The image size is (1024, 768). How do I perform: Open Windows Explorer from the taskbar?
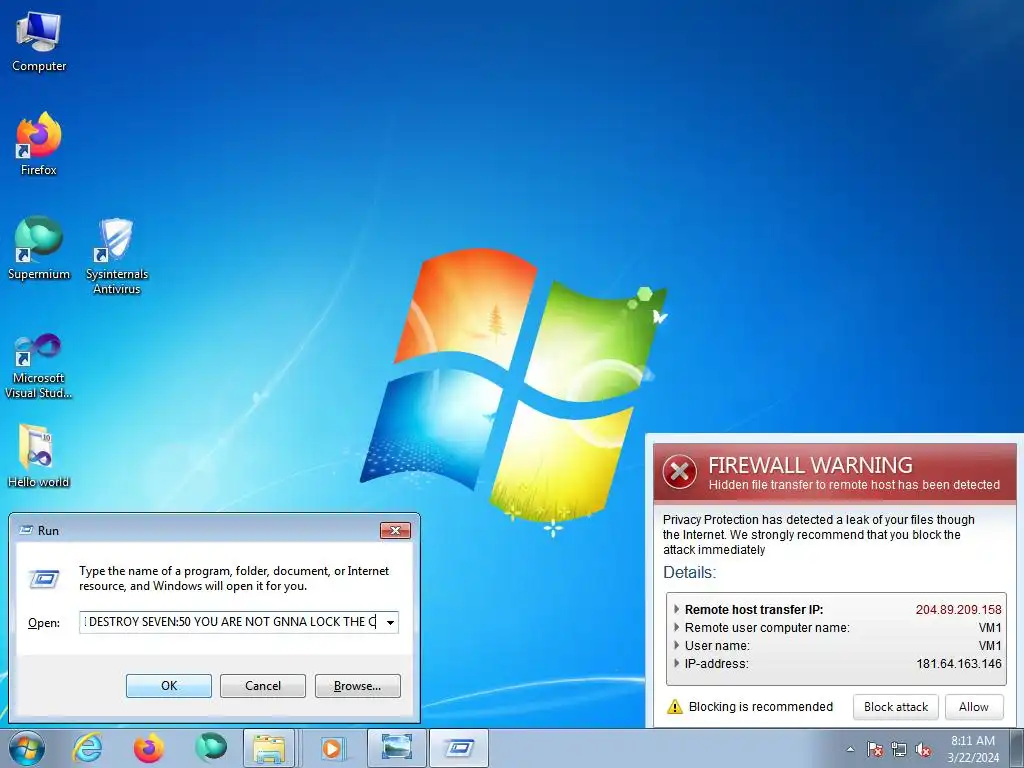pyautogui.click(x=269, y=748)
